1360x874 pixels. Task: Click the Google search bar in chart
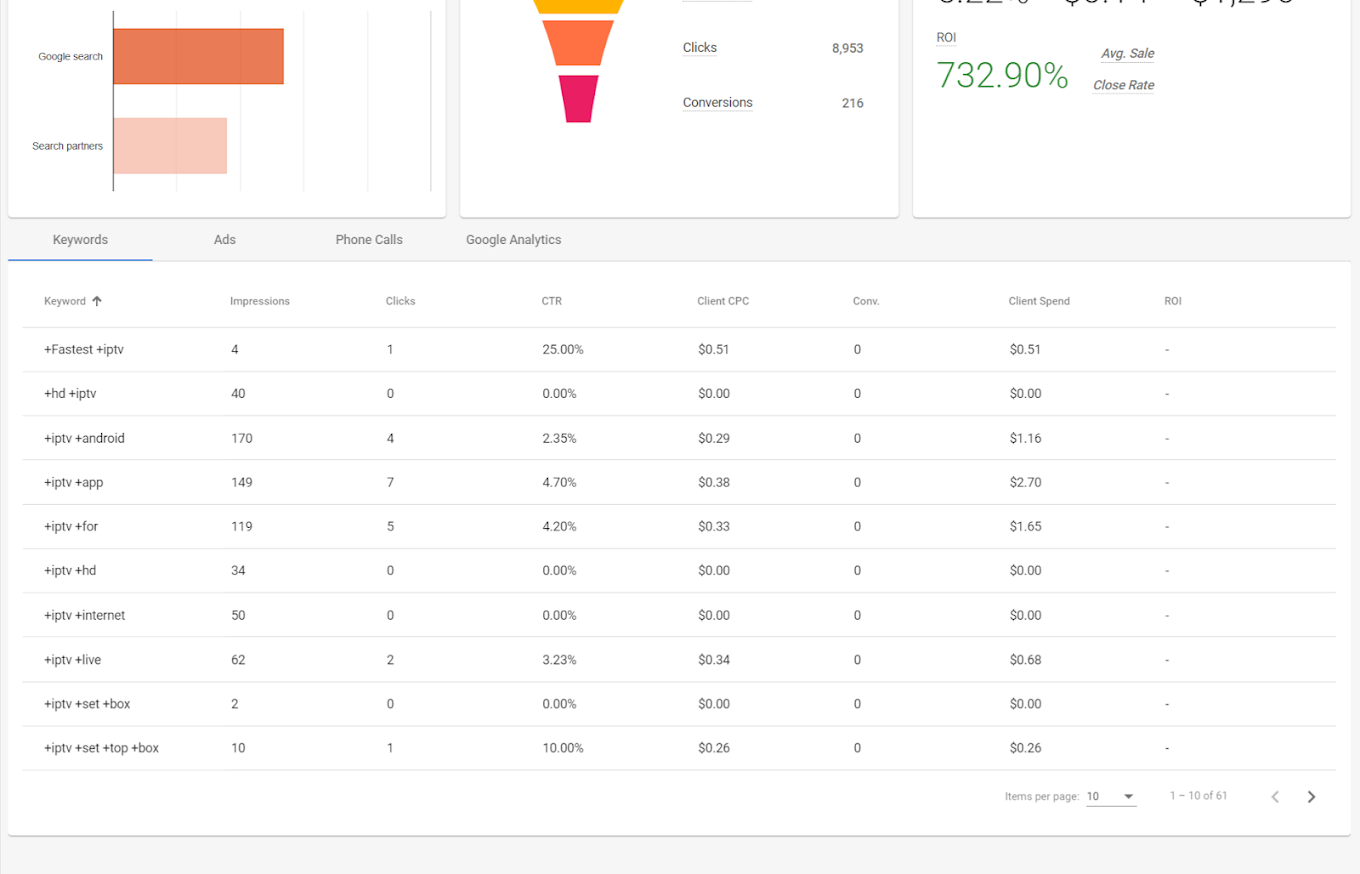click(198, 56)
